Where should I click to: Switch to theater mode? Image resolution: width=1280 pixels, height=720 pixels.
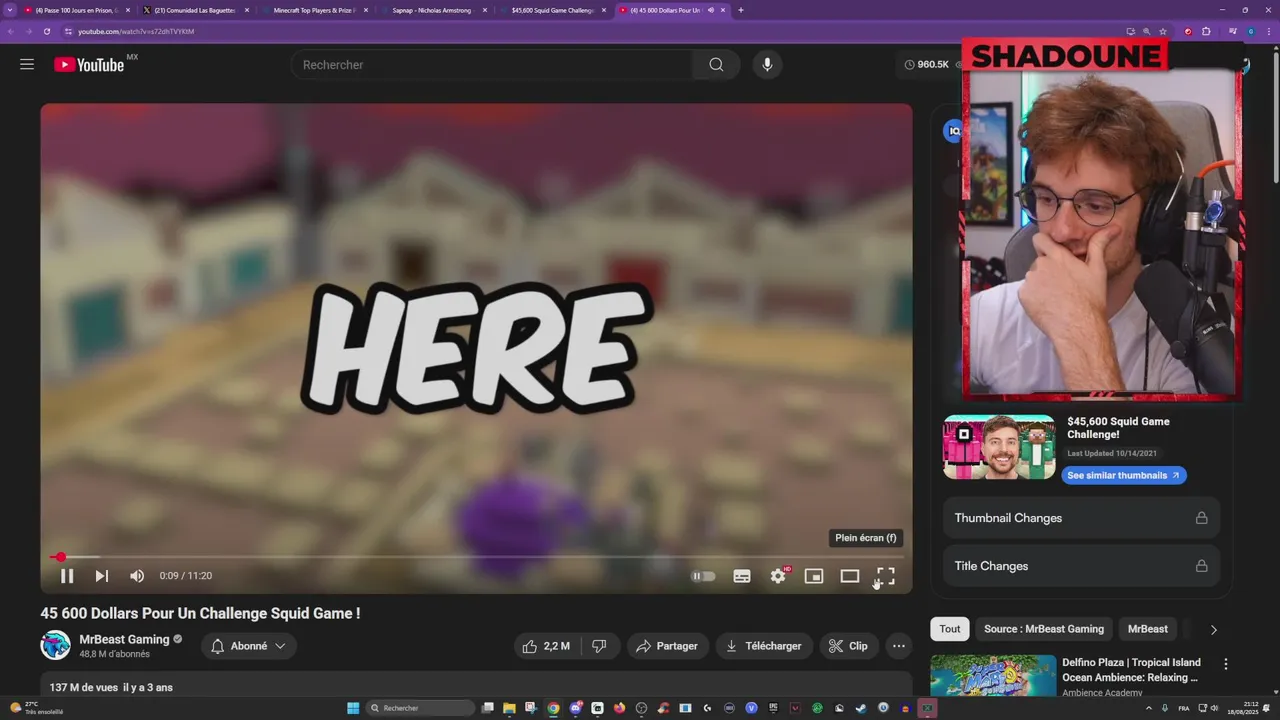tap(850, 576)
